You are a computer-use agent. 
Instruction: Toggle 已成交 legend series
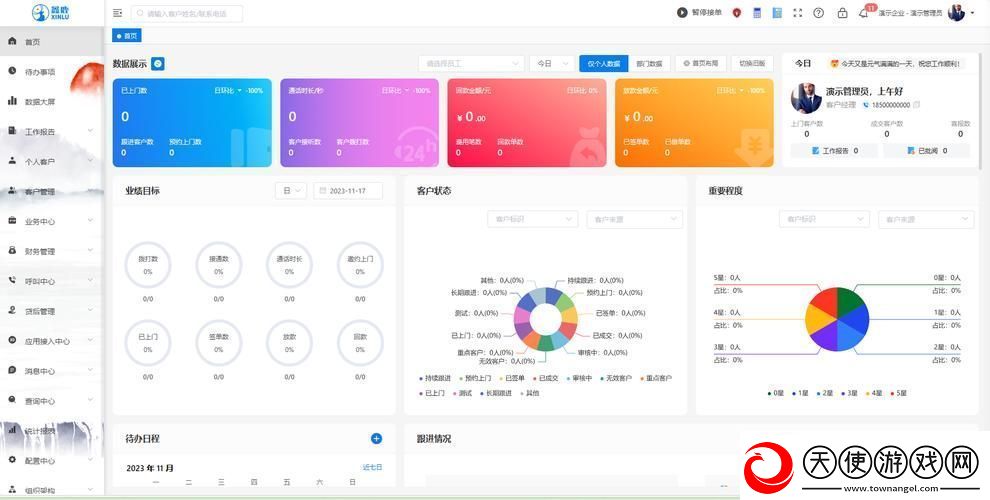pos(546,378)
